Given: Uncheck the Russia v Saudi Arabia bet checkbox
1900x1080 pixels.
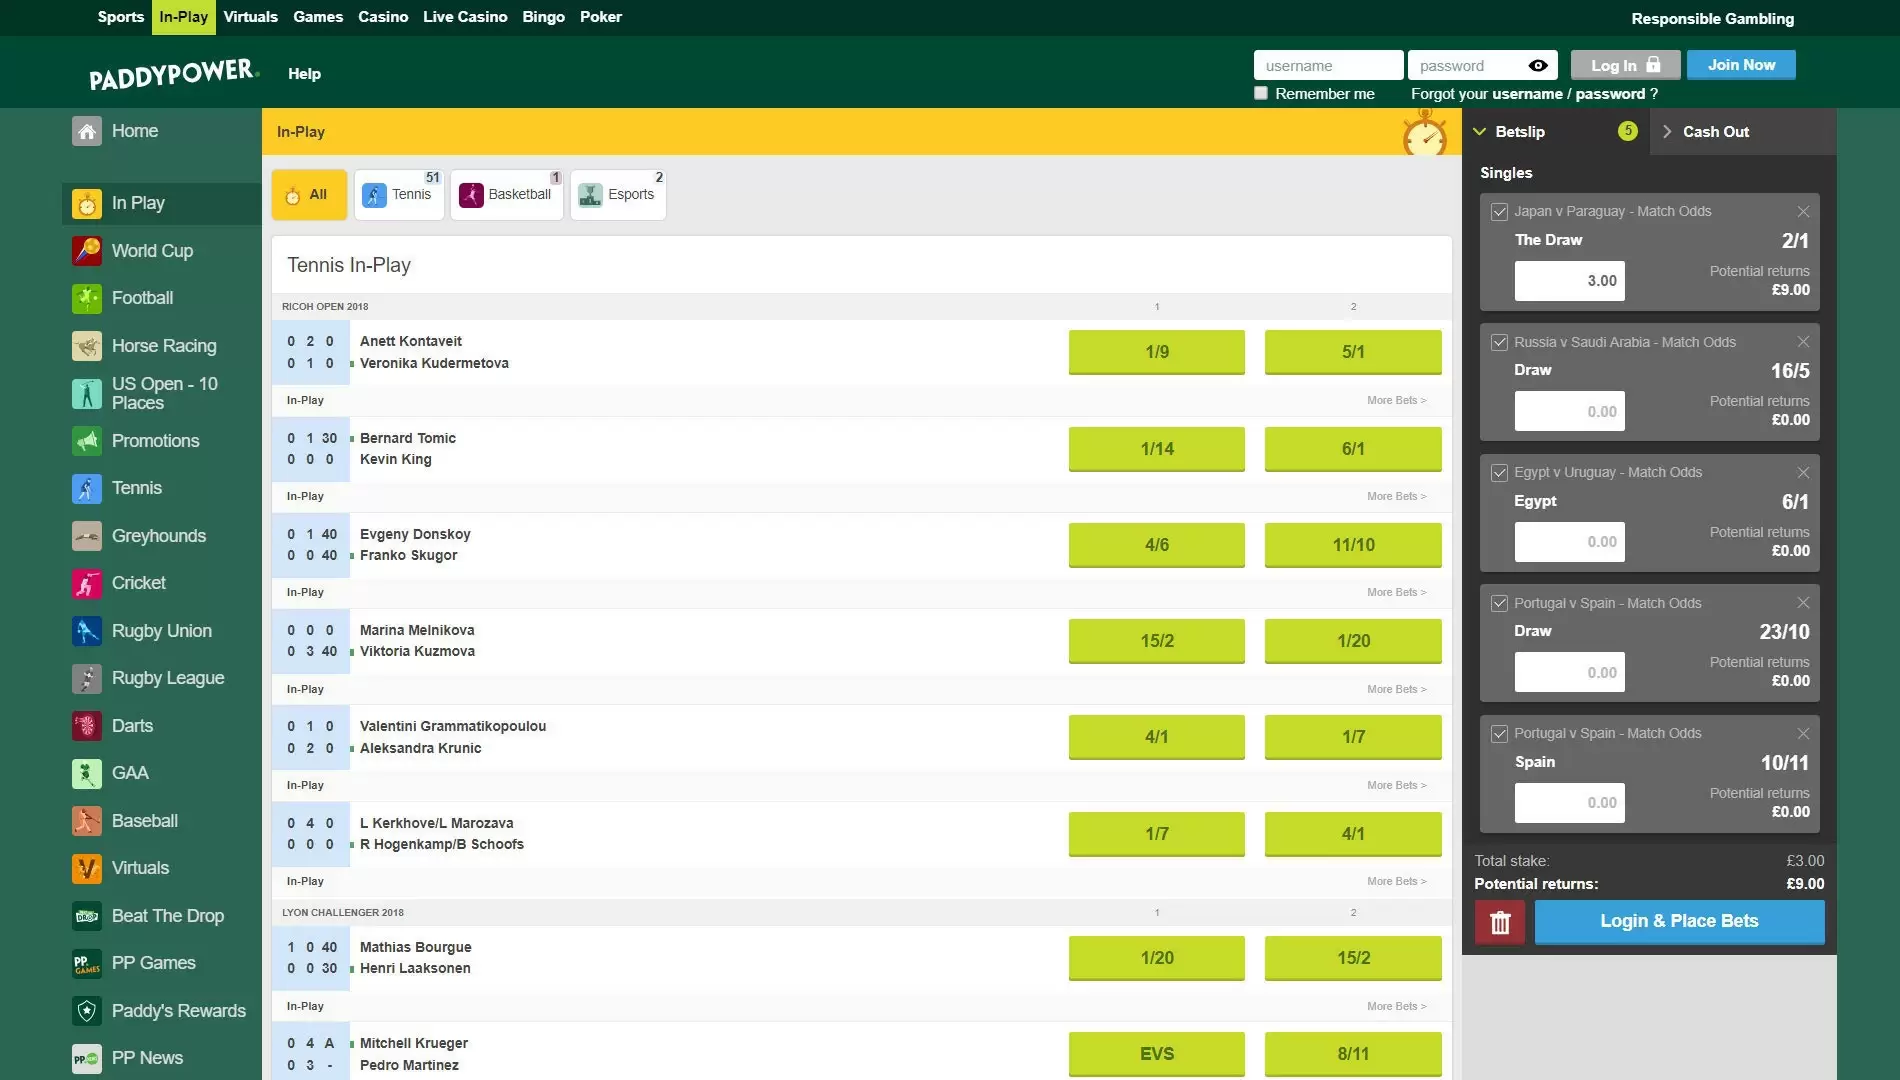Looking at the screenshot, I should (x=1499, y=342).
